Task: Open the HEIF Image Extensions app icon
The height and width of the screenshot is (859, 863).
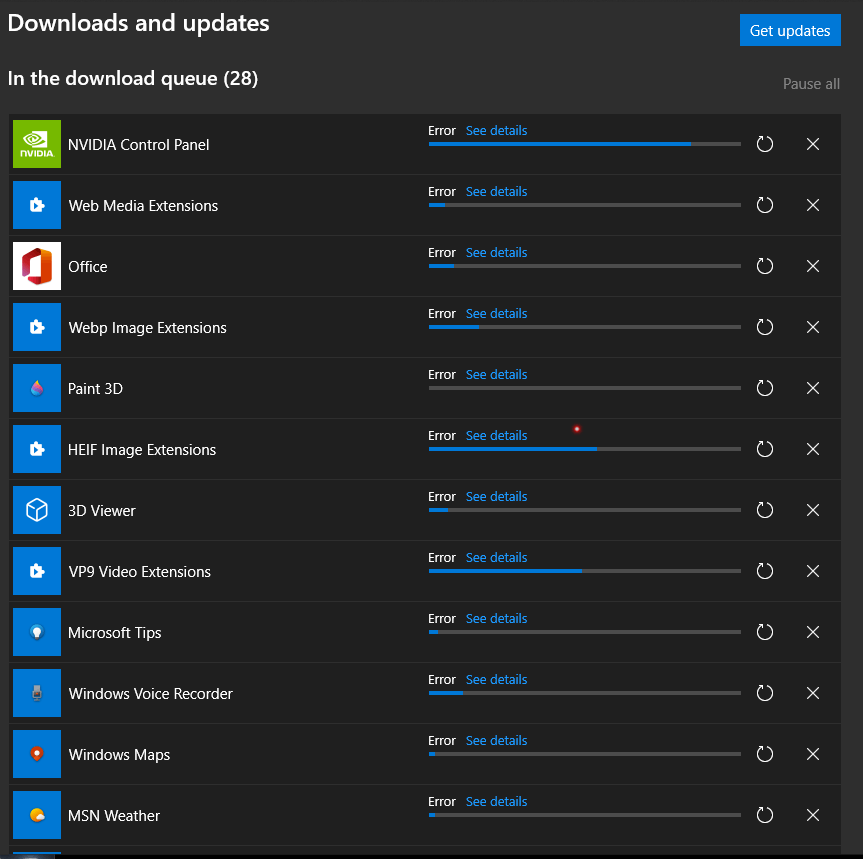Action: click(x=37, y=450)
